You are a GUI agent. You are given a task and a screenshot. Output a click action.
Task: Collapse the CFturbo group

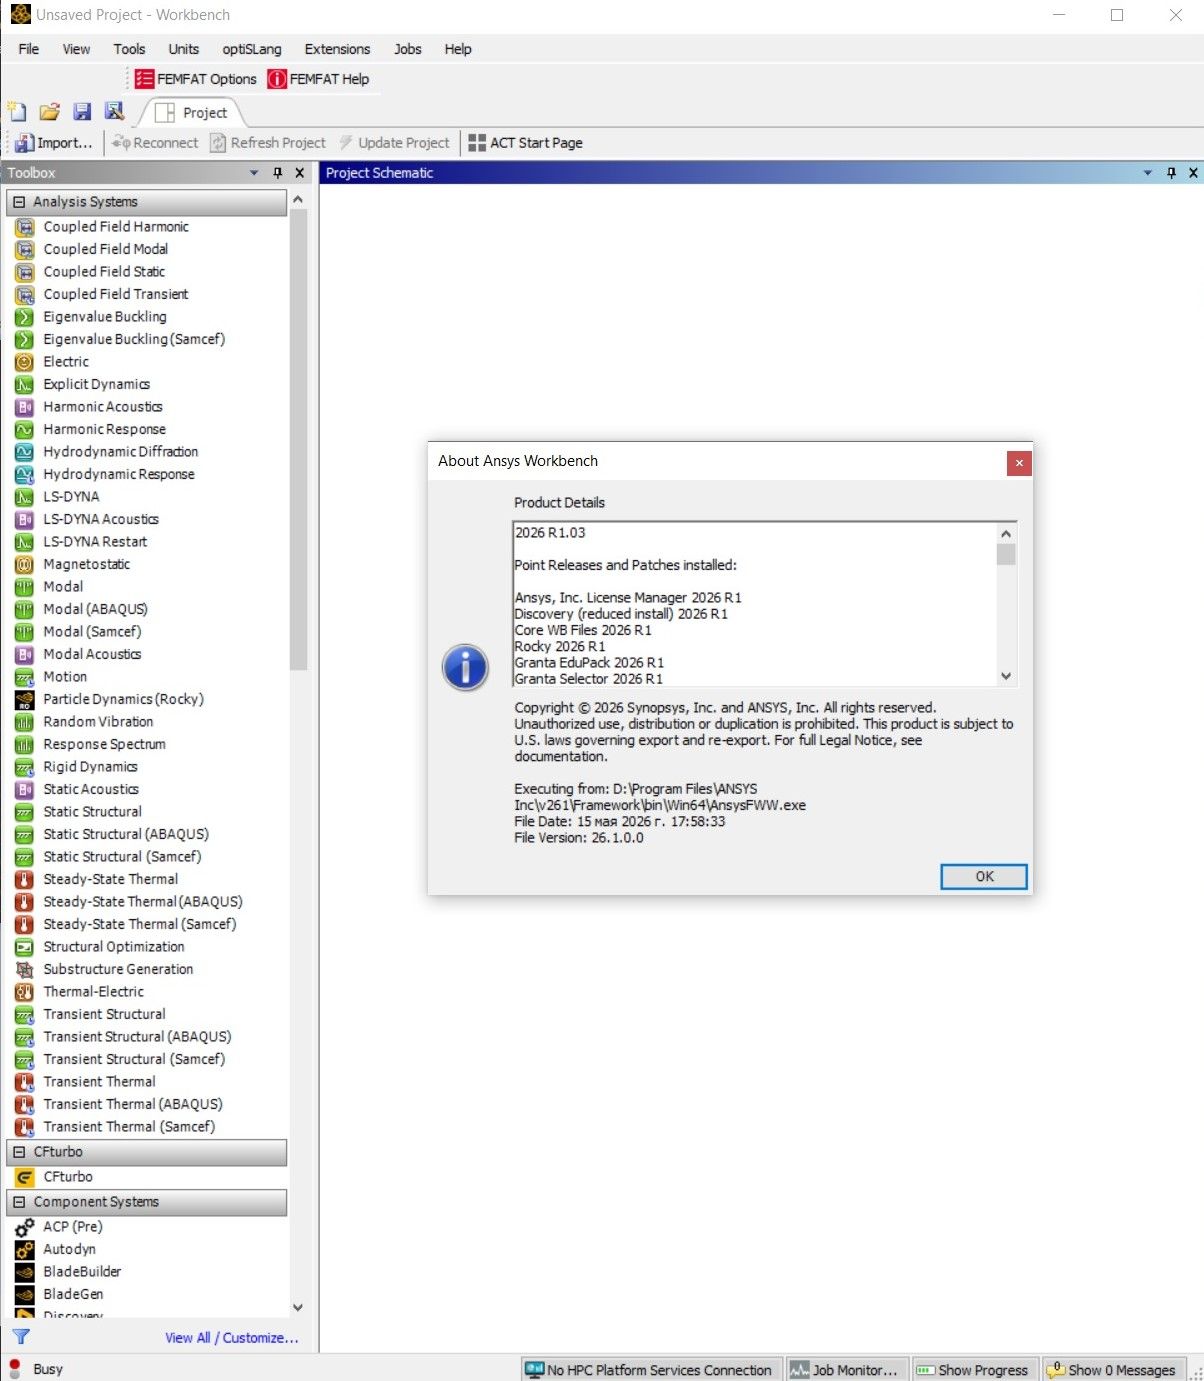coord(19,1152)
